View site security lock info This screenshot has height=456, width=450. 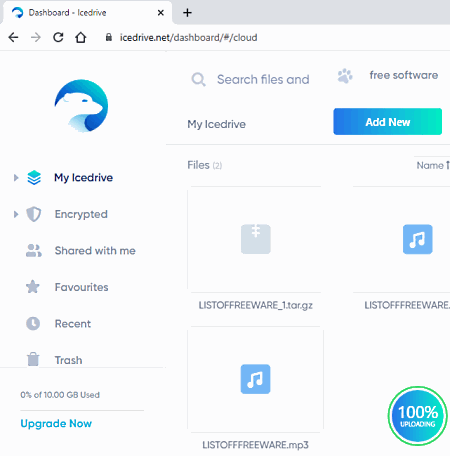pyautogui.click(x=109, y=37)
